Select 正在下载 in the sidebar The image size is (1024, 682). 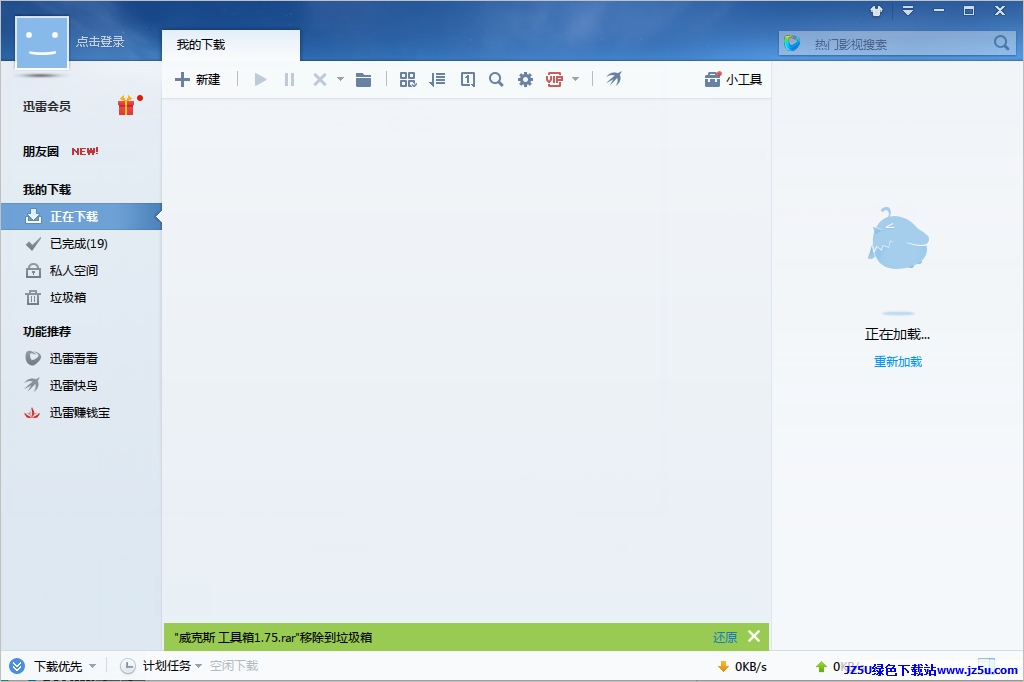pyautogui.click(x=81, y=217)
